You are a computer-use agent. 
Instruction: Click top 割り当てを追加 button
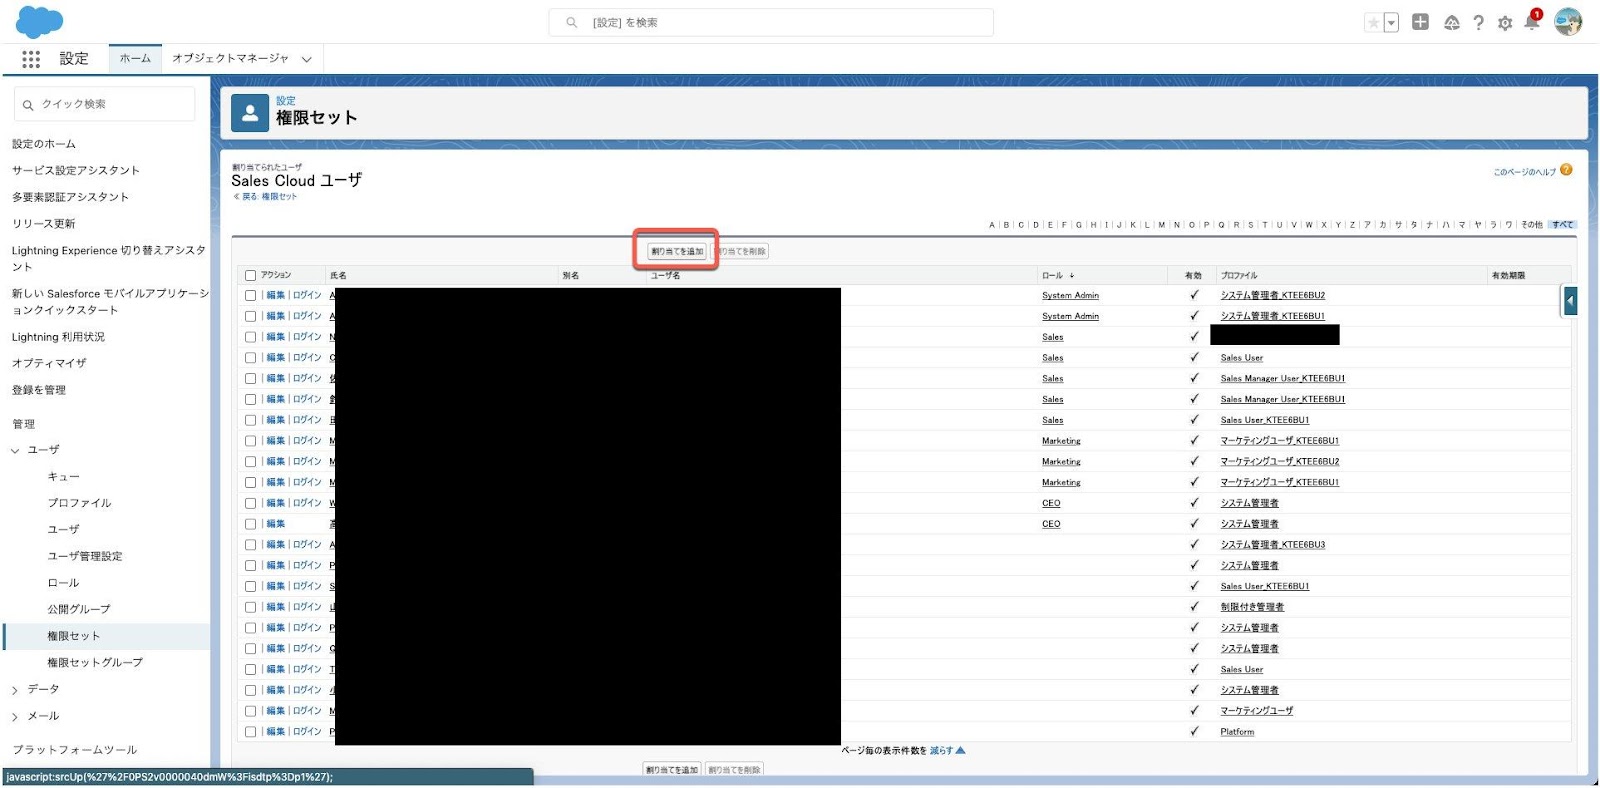(x=677, y=252)
